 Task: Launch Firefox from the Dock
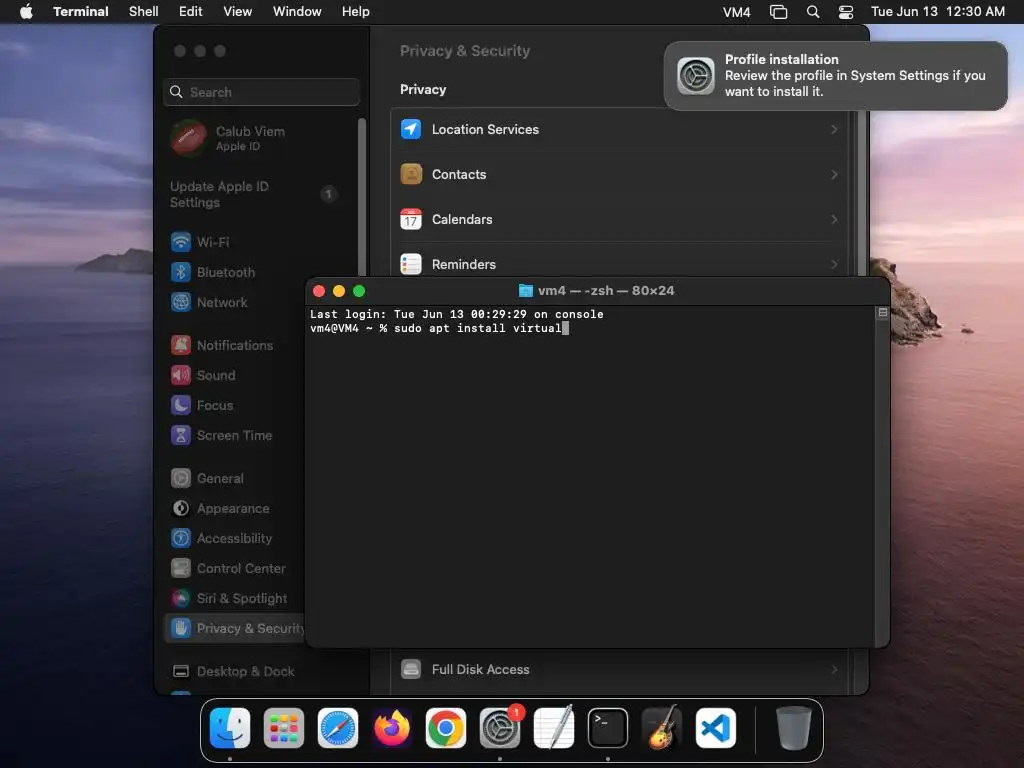coord(392,728)
